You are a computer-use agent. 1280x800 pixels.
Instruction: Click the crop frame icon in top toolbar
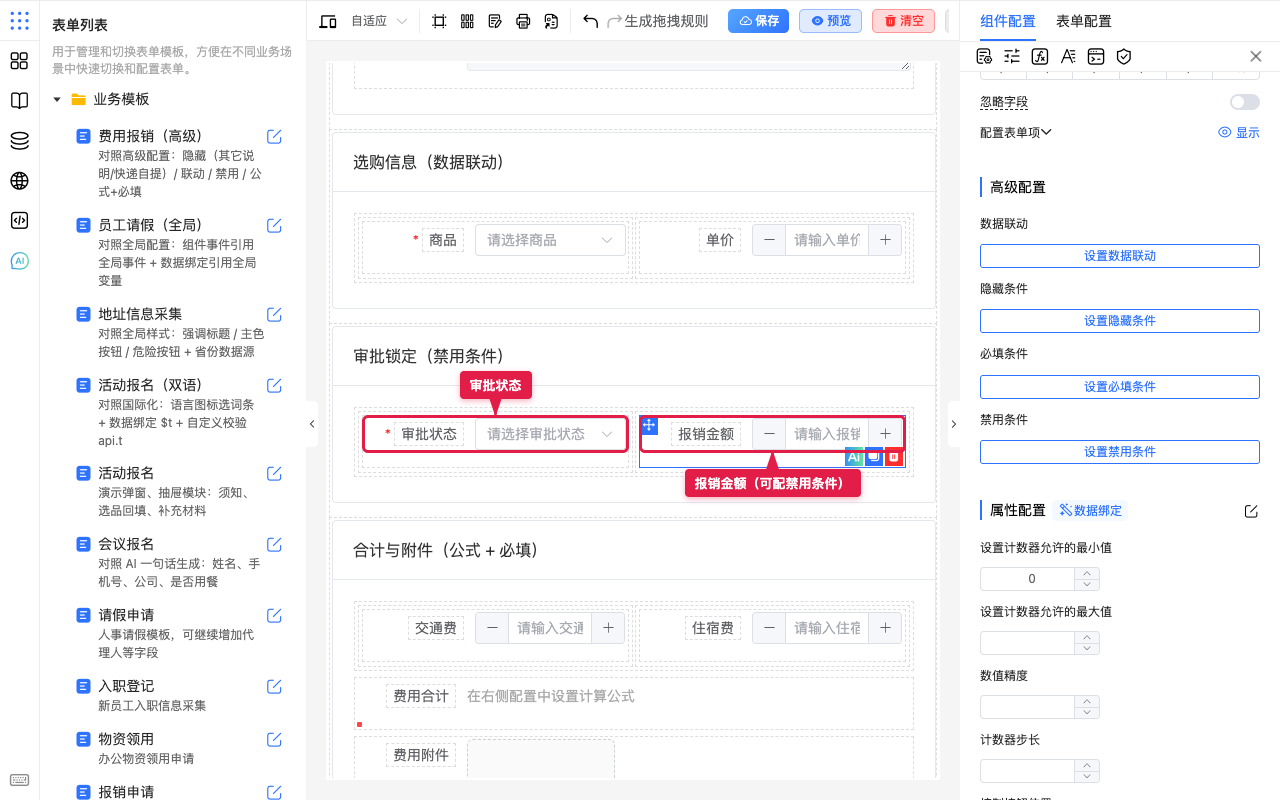click(439, 21)
